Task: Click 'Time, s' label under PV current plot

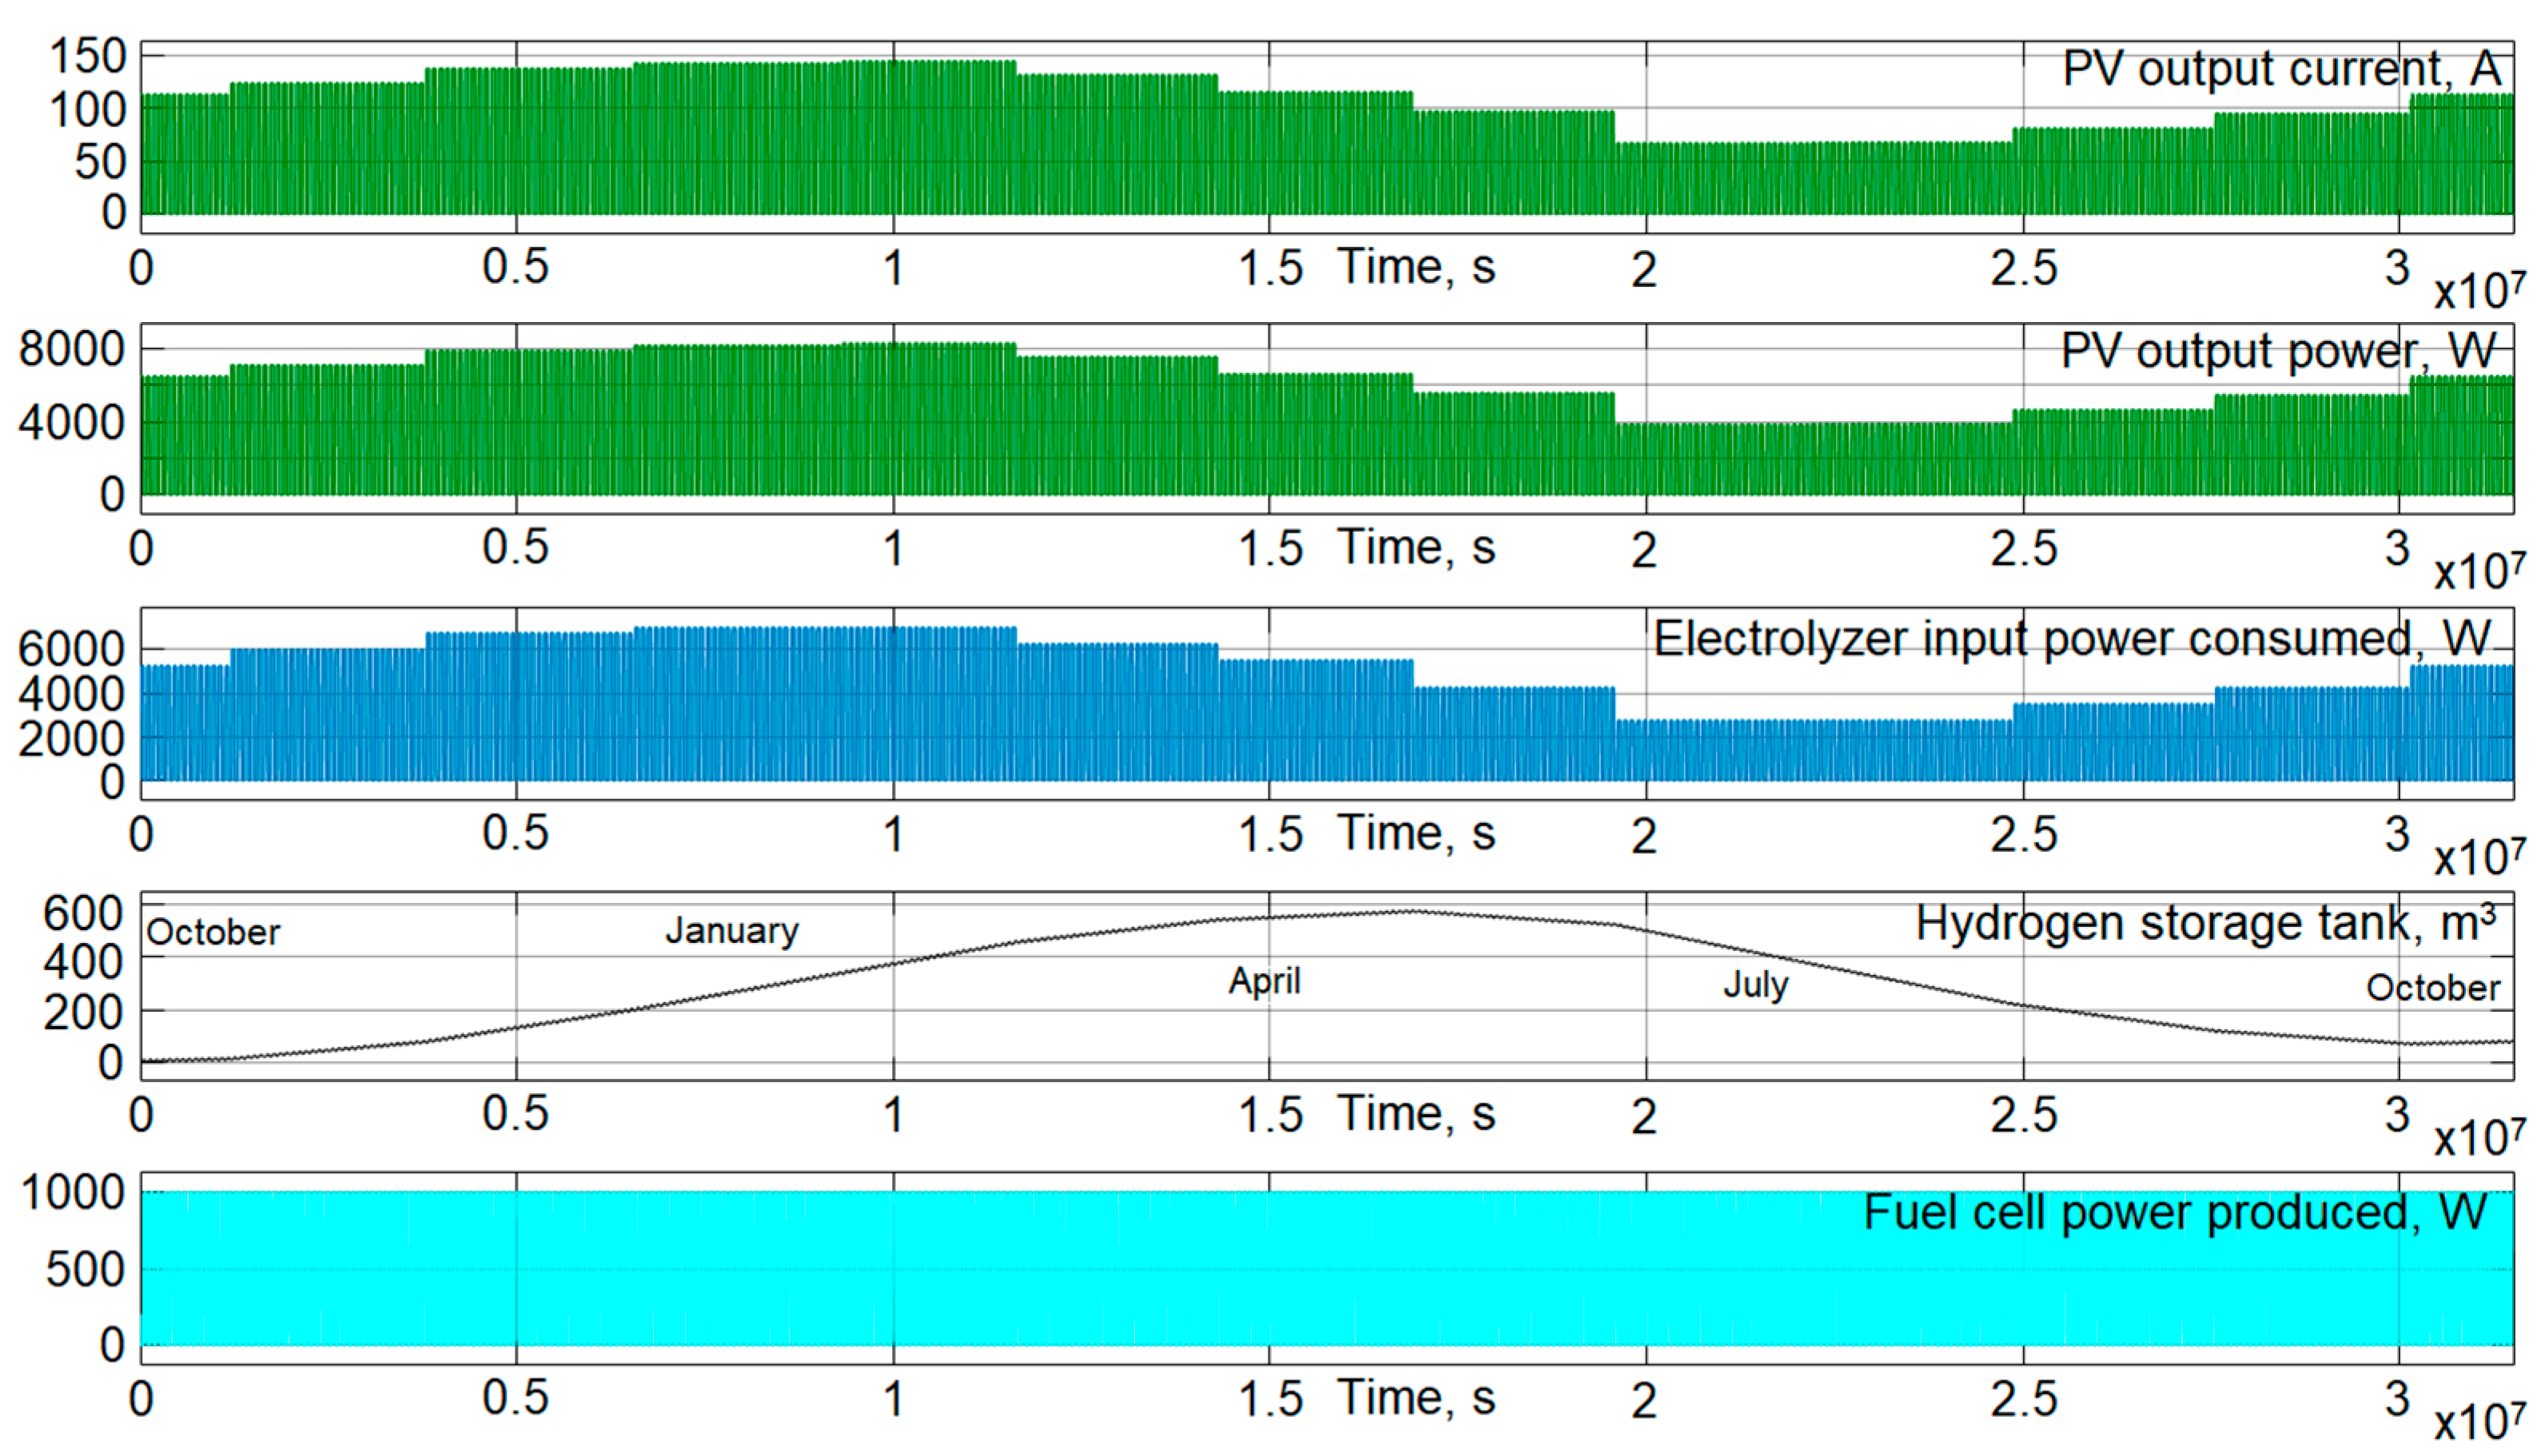Action: tap(1416, 267)
